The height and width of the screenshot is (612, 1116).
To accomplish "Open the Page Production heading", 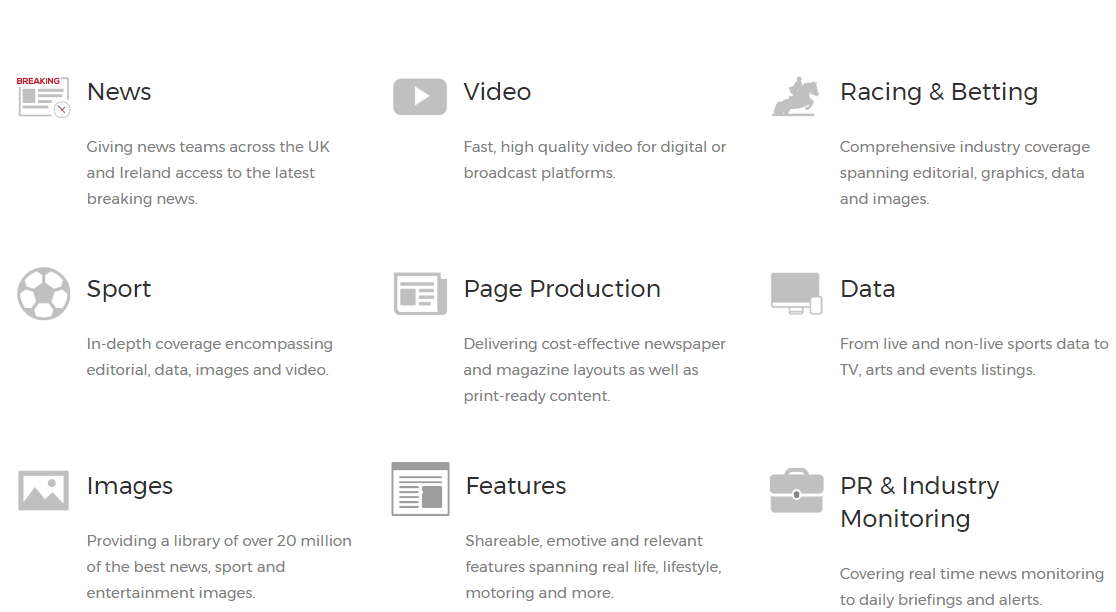I will coord(561,289).
